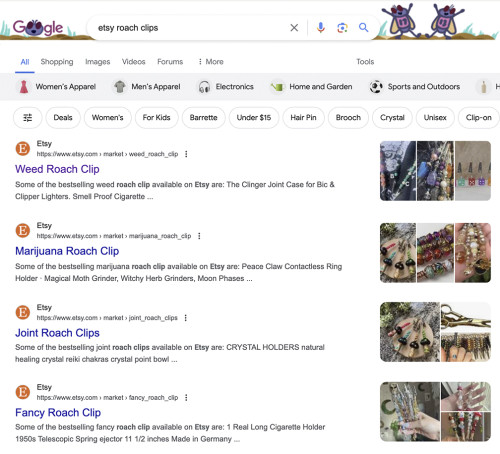Screen dimensions: 500x454
Task: Switch to the Images tab
Action: [x=97, y=62]
